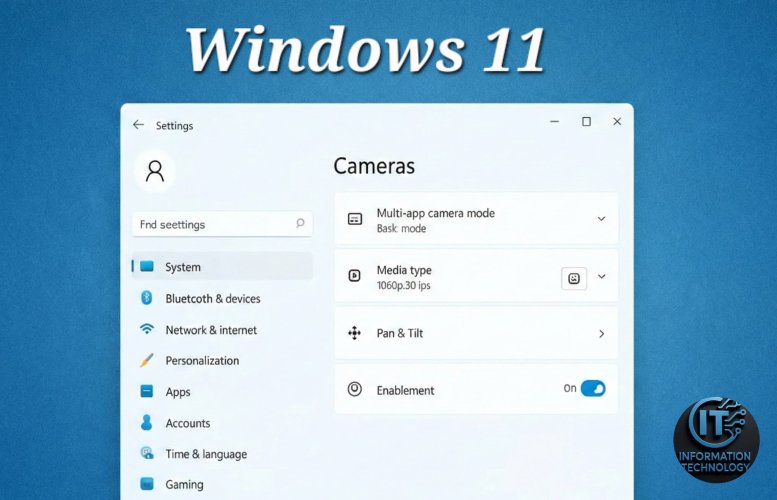Expand the Multi-app camera mode chevron
Screen dimensions: 777x500
click(x=601, y=219)
